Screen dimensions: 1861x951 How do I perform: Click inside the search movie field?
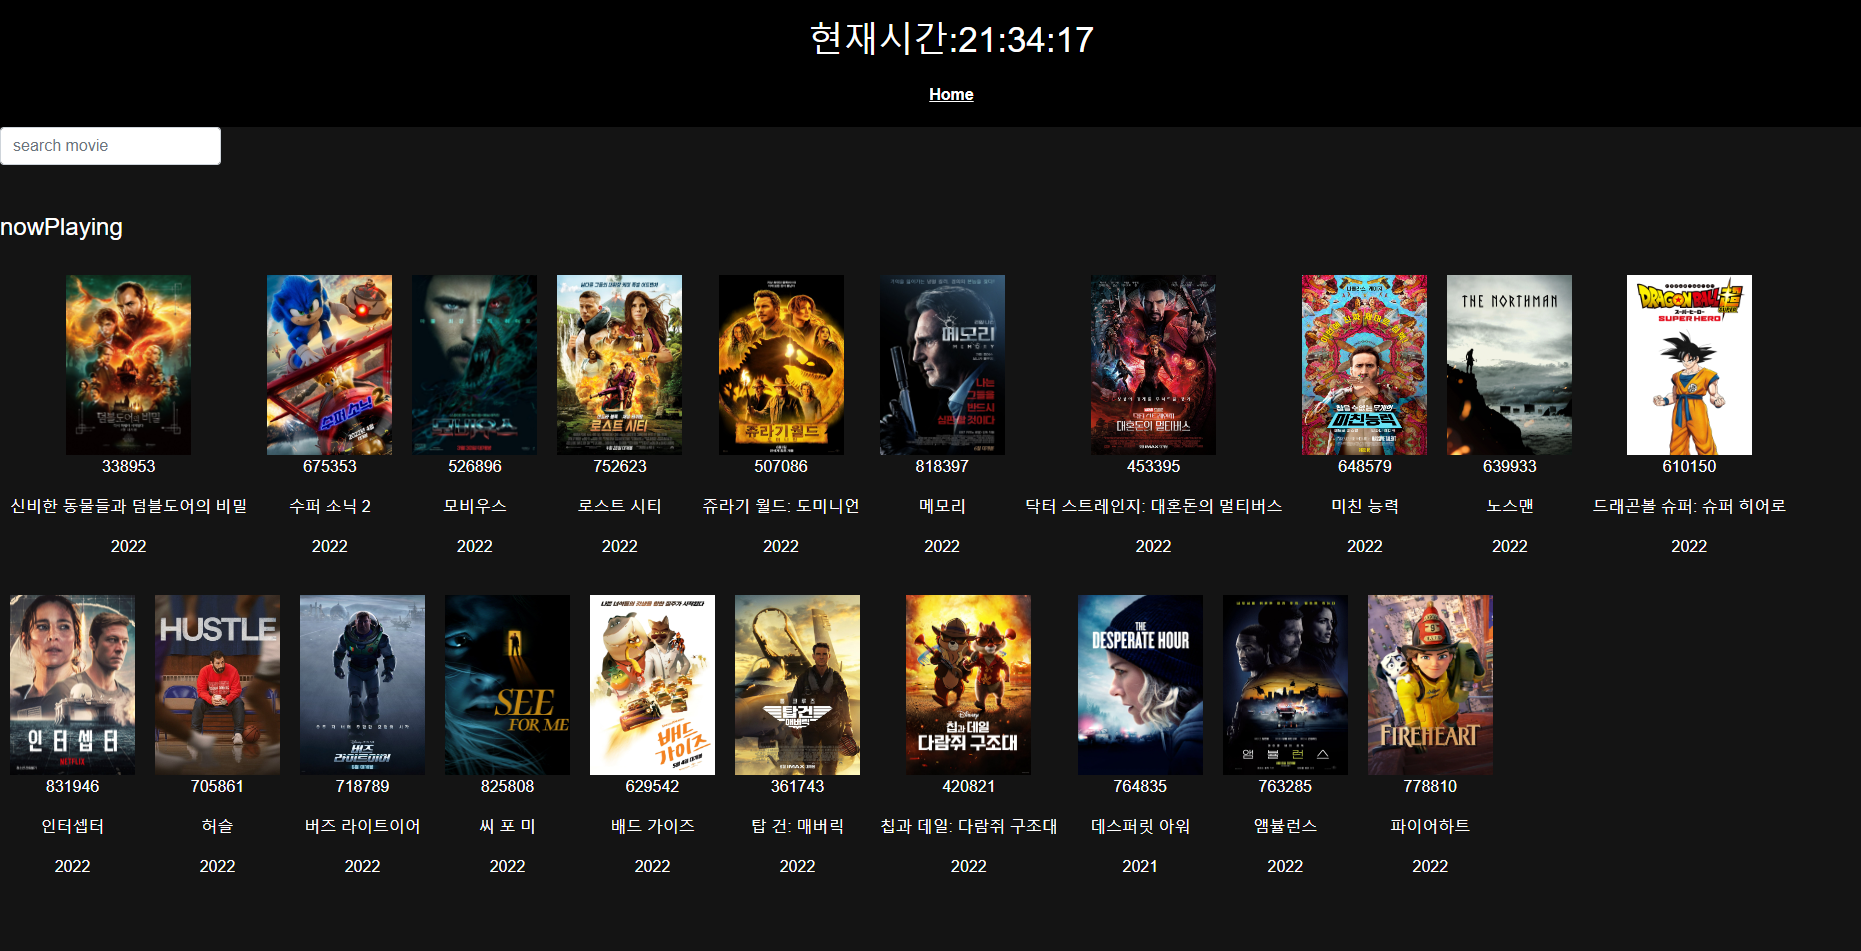click(x=110, y=145)
